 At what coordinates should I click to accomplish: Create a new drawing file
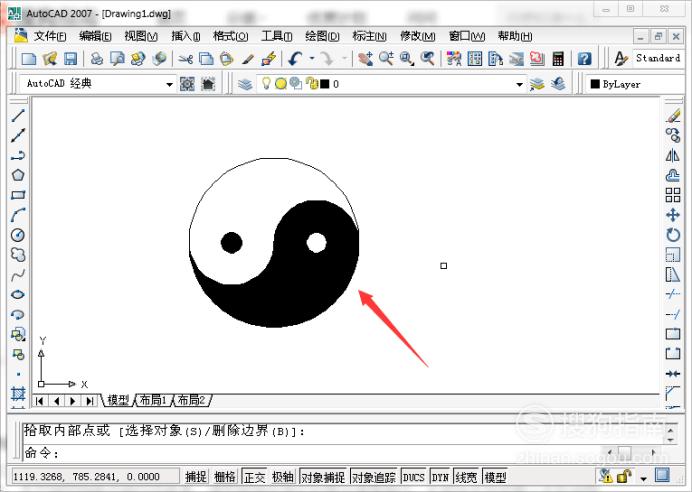pyautogui.click(x=29, y=58)
